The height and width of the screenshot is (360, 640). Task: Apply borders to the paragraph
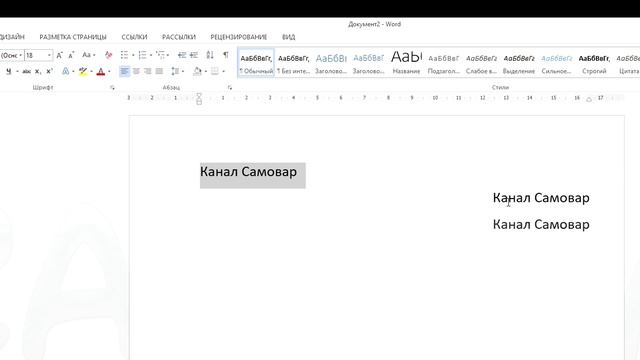coord(215,71)
